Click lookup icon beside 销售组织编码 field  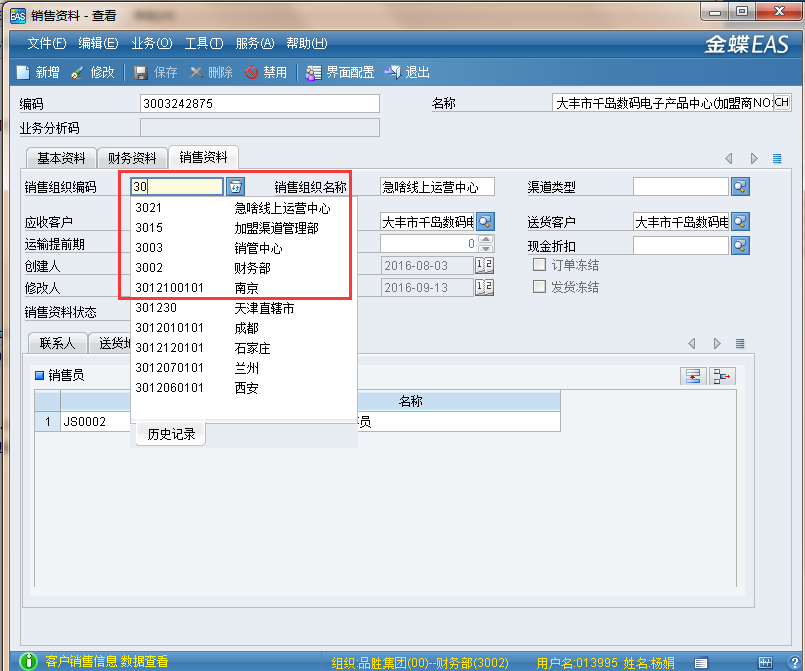point(235,186)
